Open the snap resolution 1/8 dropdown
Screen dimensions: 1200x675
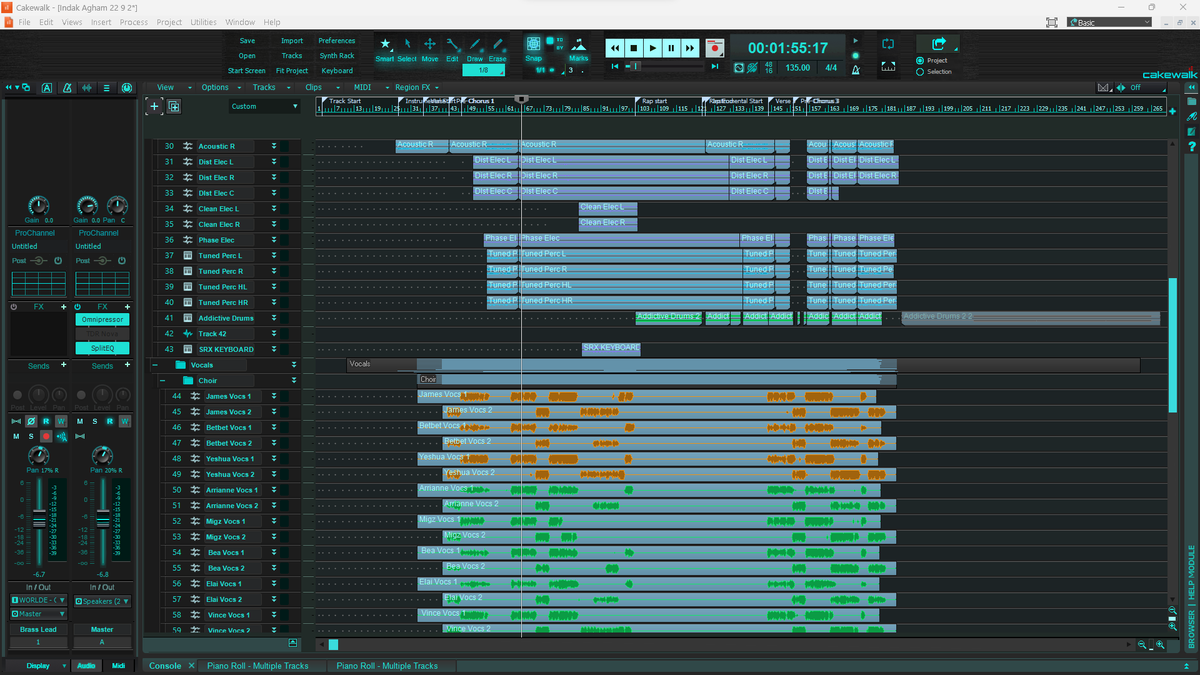coord(484,70)
